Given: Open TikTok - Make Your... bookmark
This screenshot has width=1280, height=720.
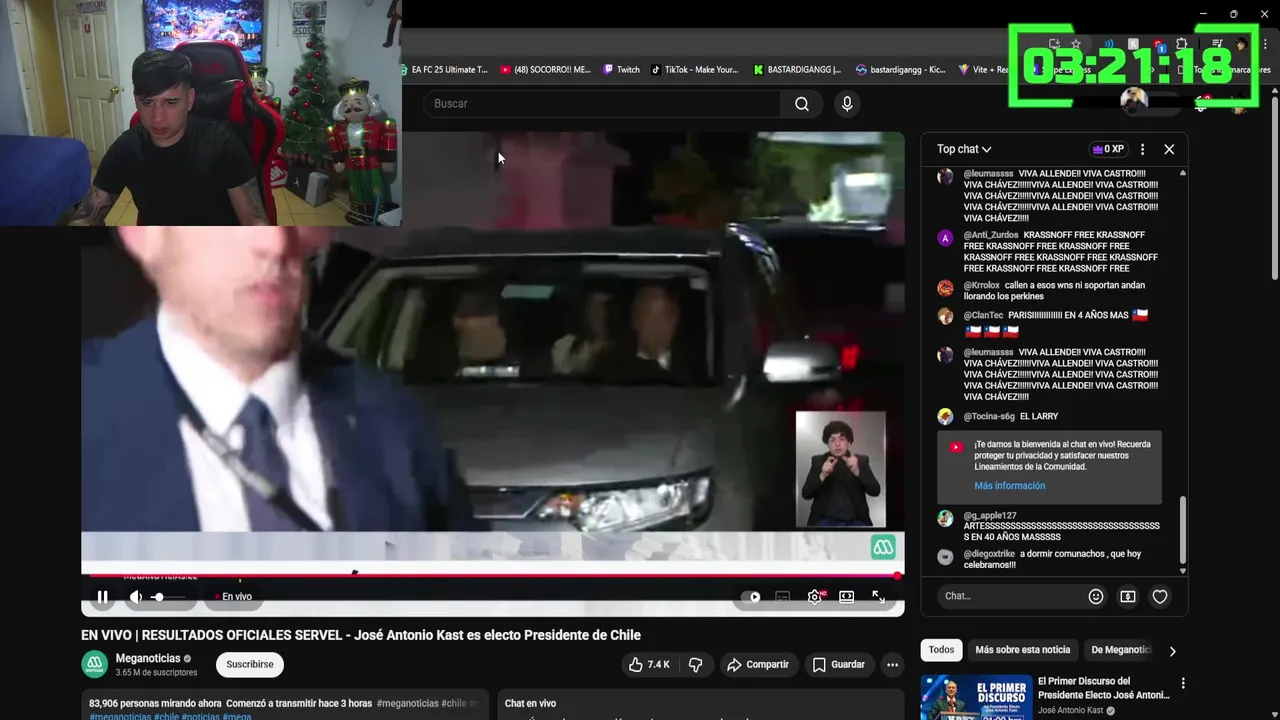Looking at the screenshot, I should click(695, 70).
